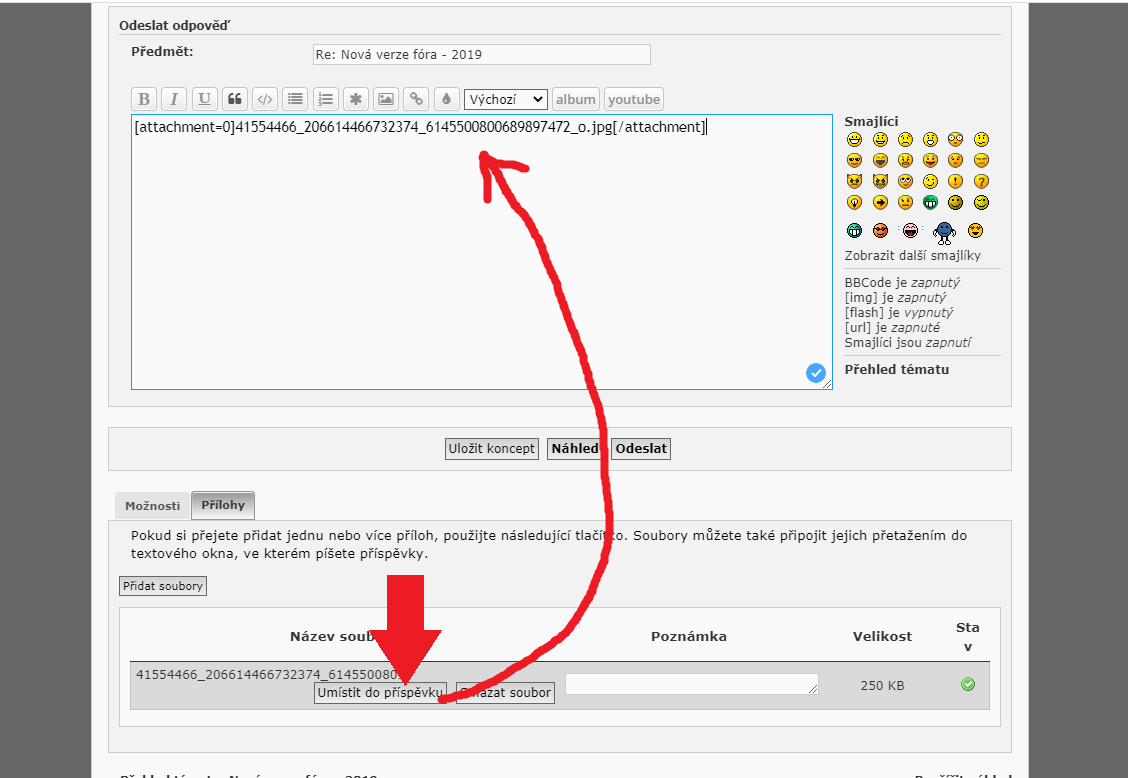1128x778 pixels.
Task: Switch to the Možnosti tab
Action: point(152,506)
